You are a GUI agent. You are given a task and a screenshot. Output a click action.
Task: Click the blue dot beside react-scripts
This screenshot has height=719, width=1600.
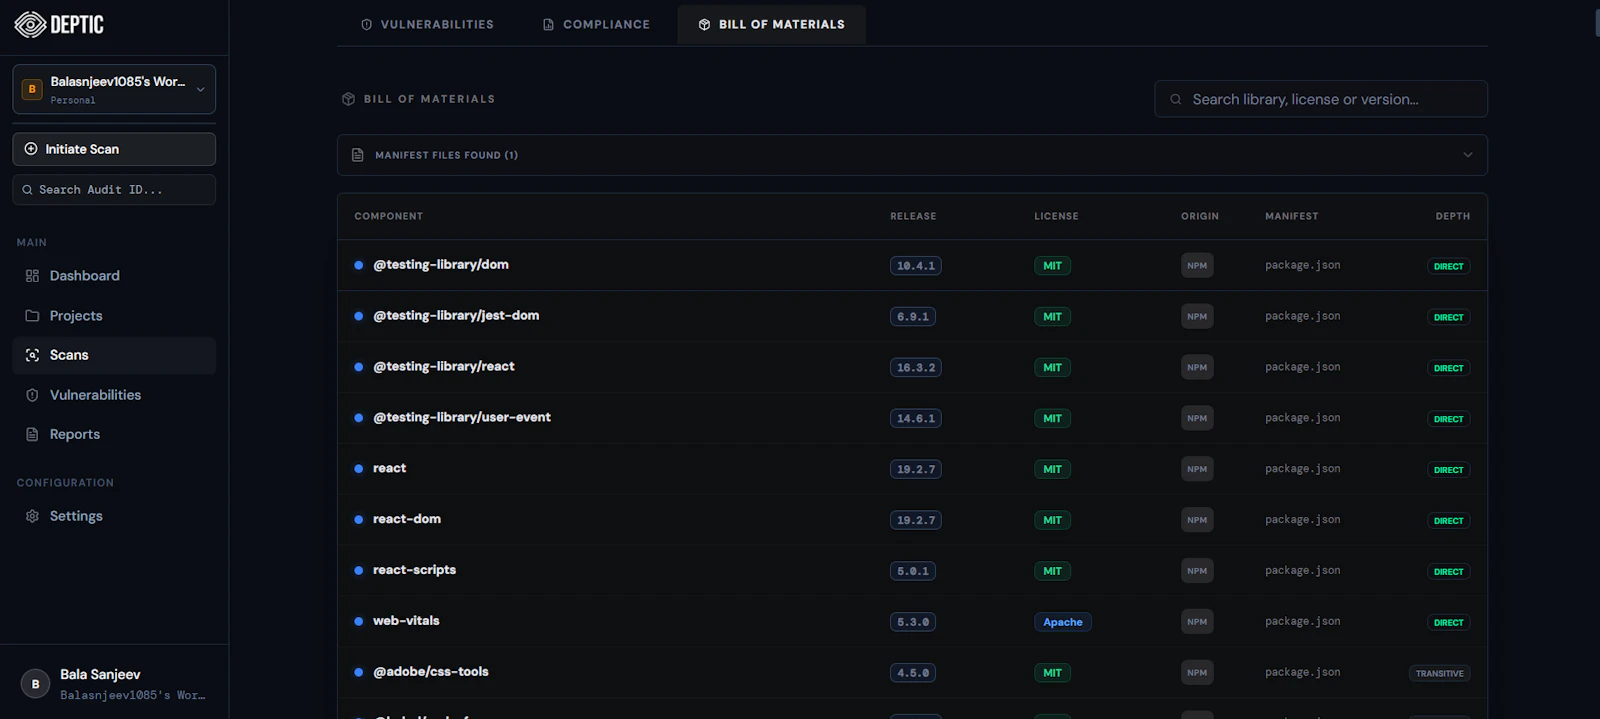358,571
